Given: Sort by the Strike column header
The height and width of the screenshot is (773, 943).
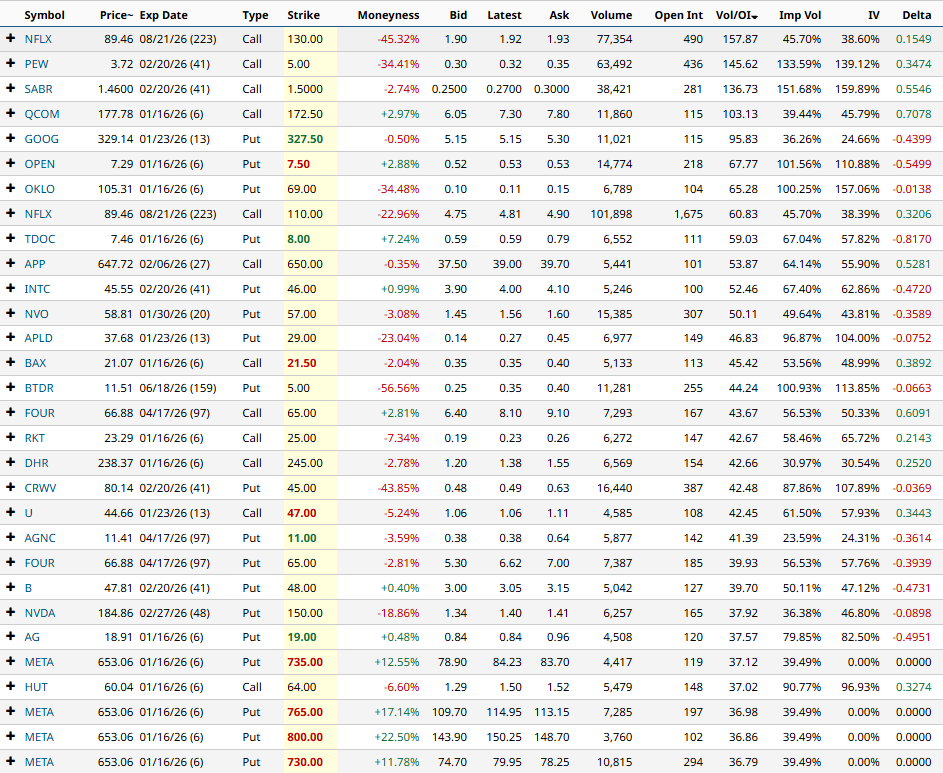Looking at the screenshot, I should click(x=304, y=15).
